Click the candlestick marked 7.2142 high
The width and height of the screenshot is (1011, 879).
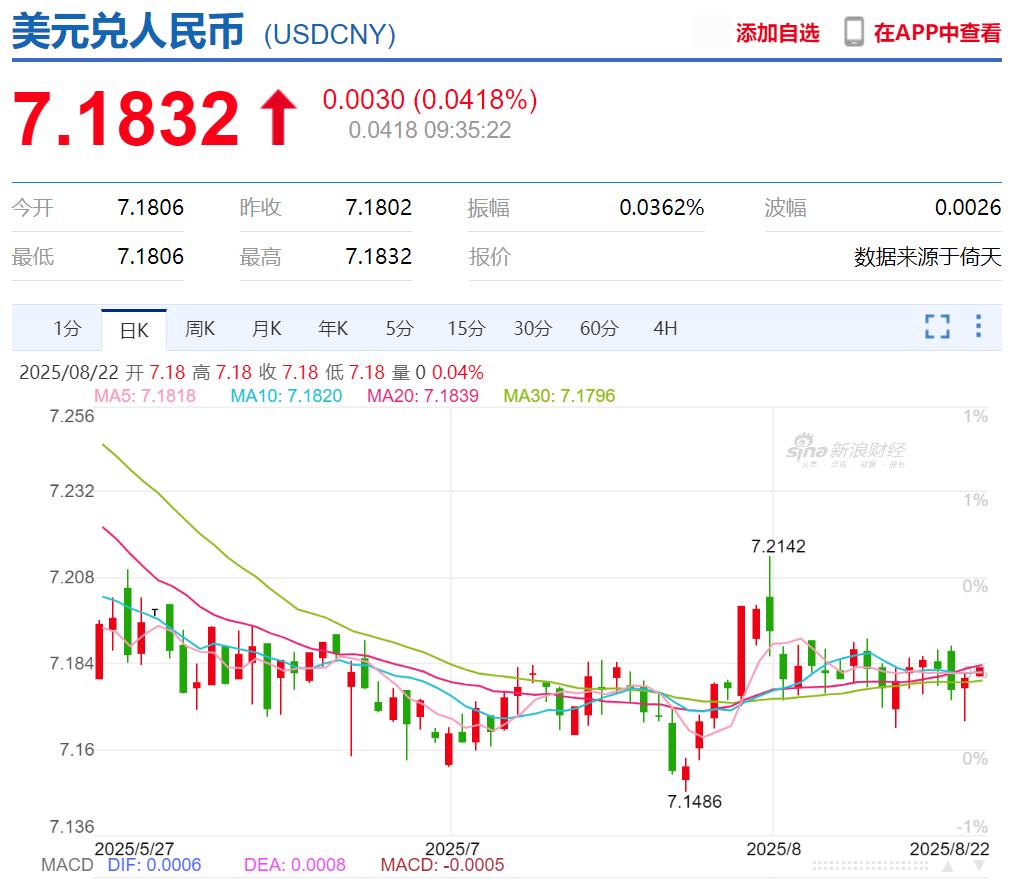point(770,612)
